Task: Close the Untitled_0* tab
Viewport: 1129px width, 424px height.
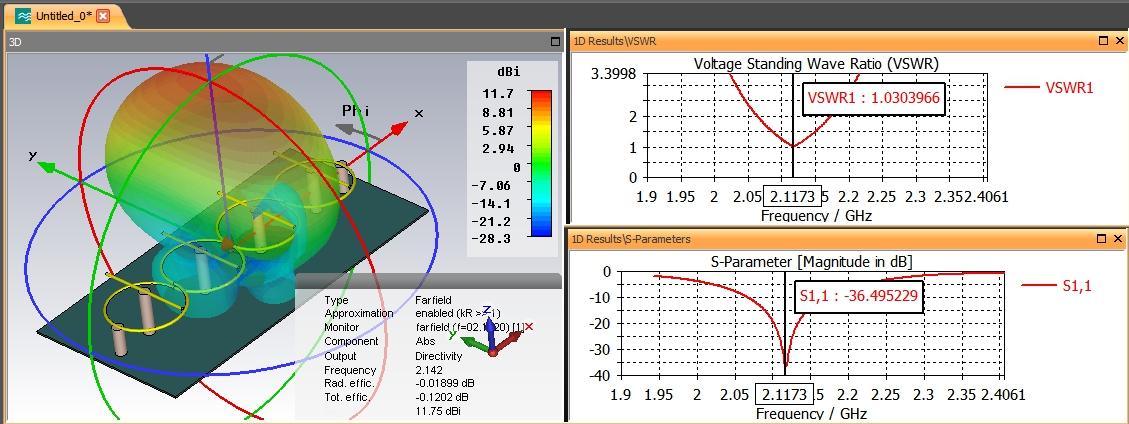Action: 103,16
